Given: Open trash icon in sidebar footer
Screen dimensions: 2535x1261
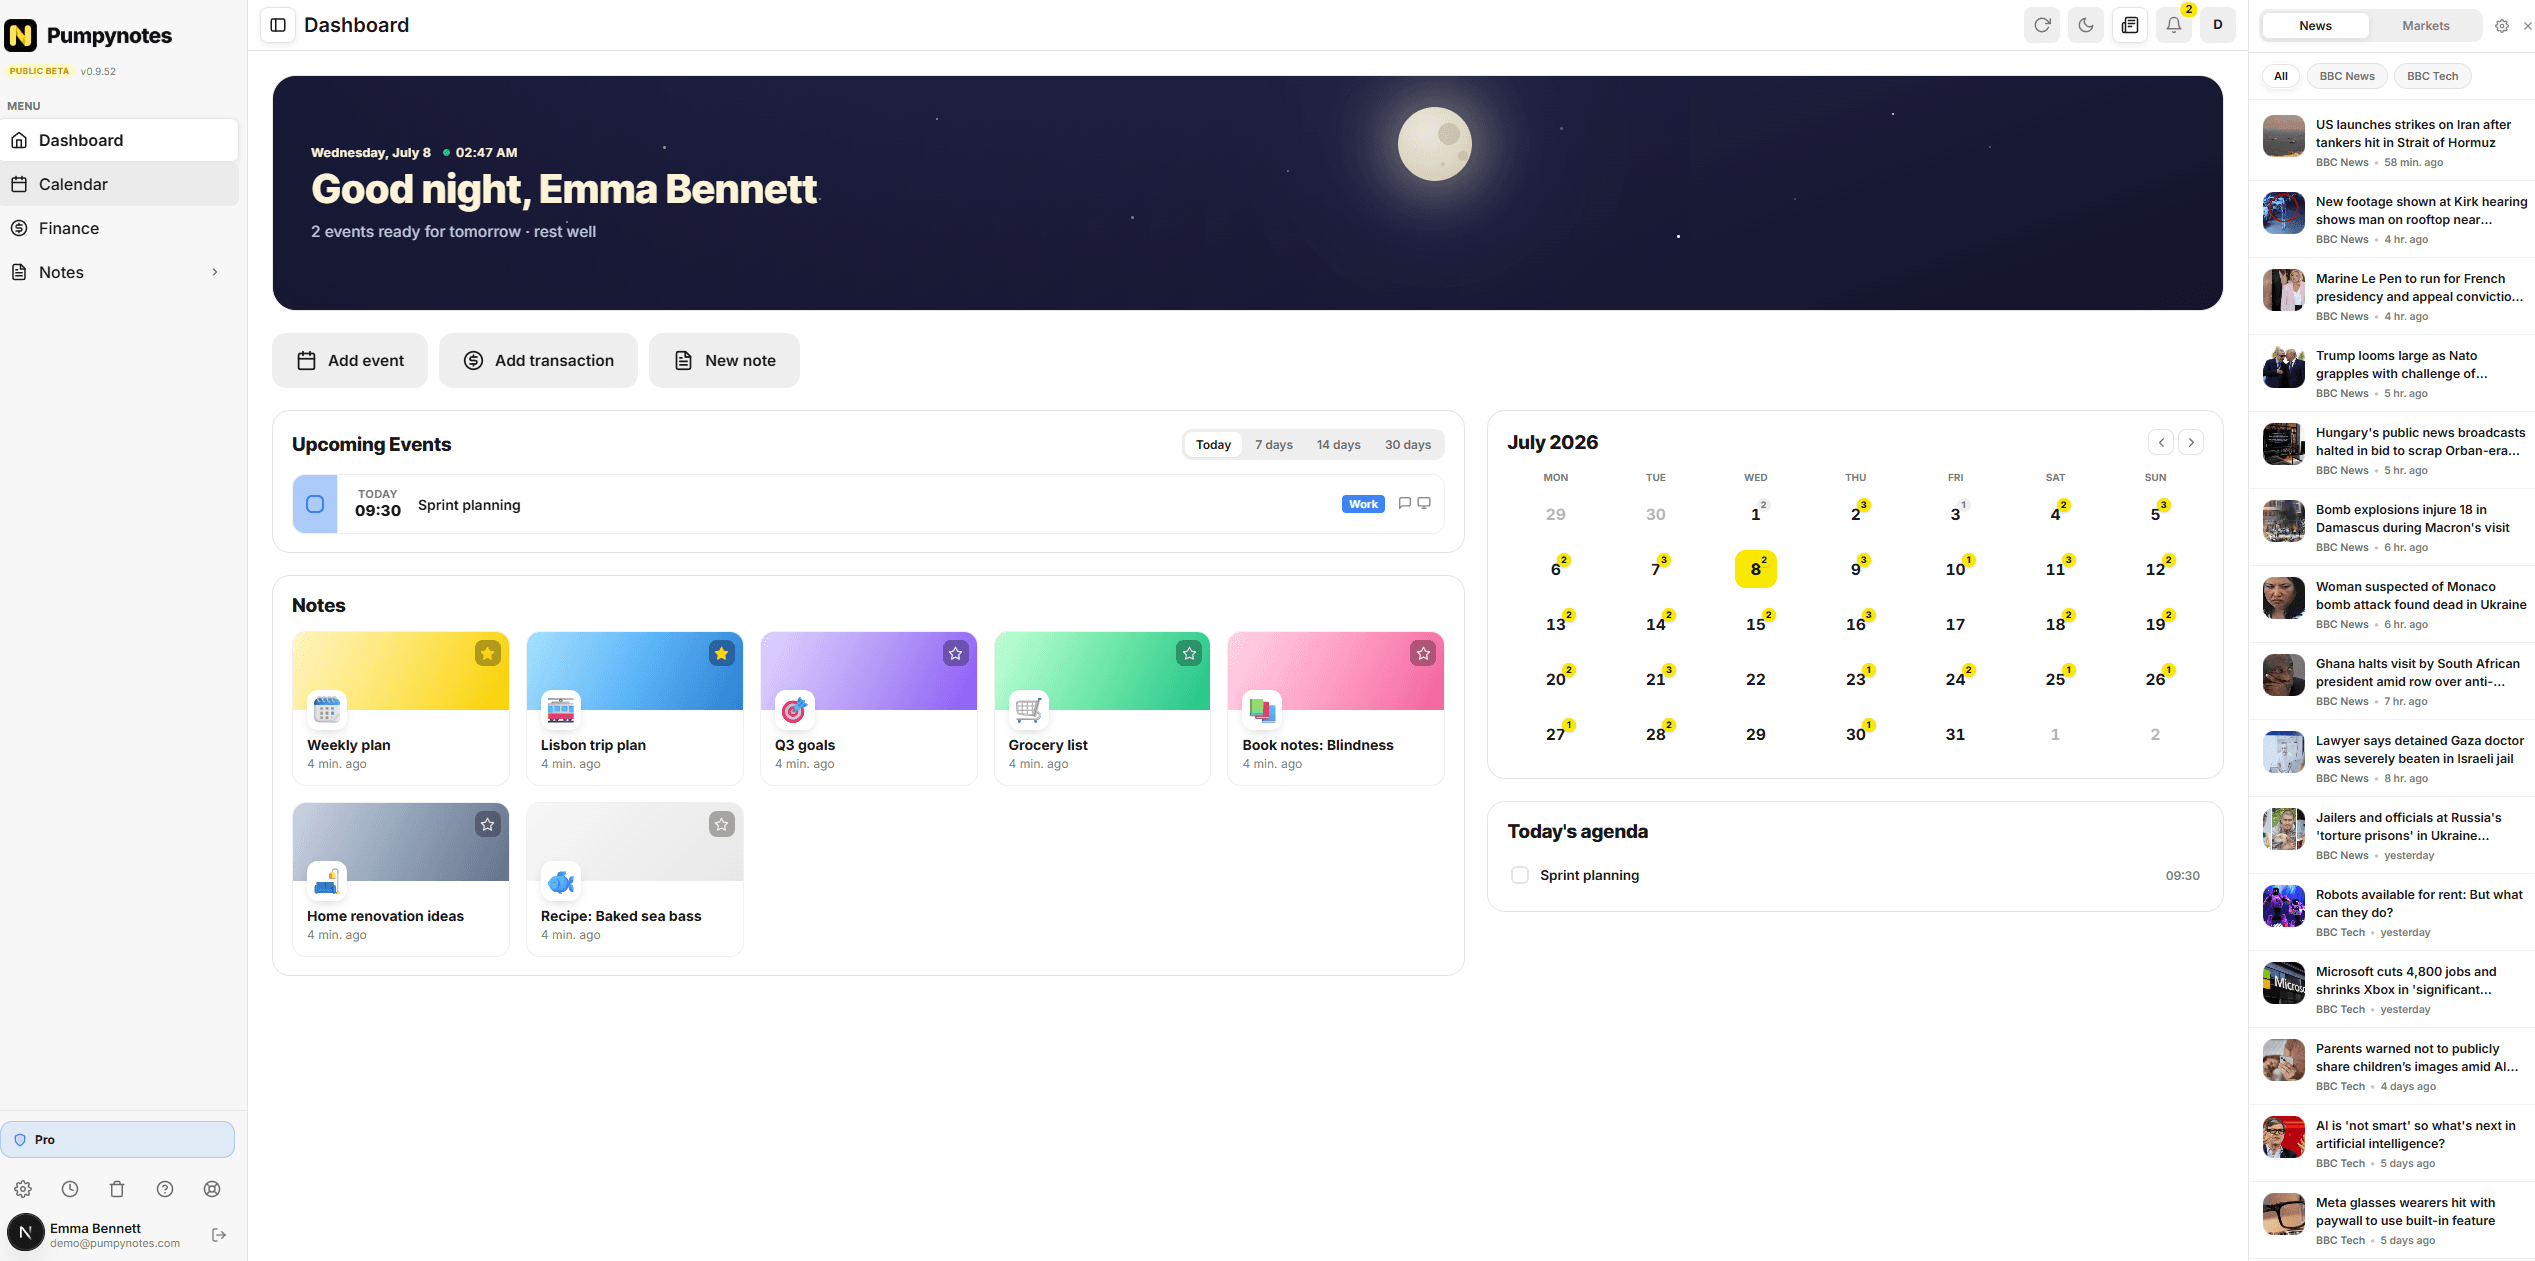Looking at the screenshot, I should tap(117, 1189).
